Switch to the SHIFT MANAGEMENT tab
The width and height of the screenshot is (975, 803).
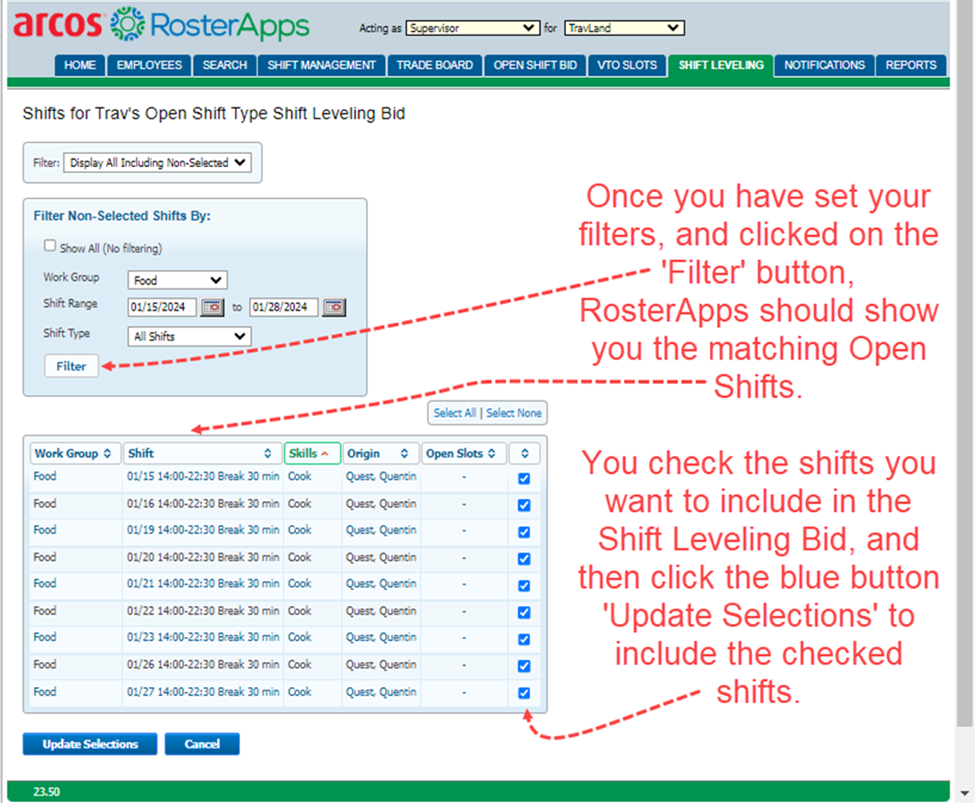321,64
